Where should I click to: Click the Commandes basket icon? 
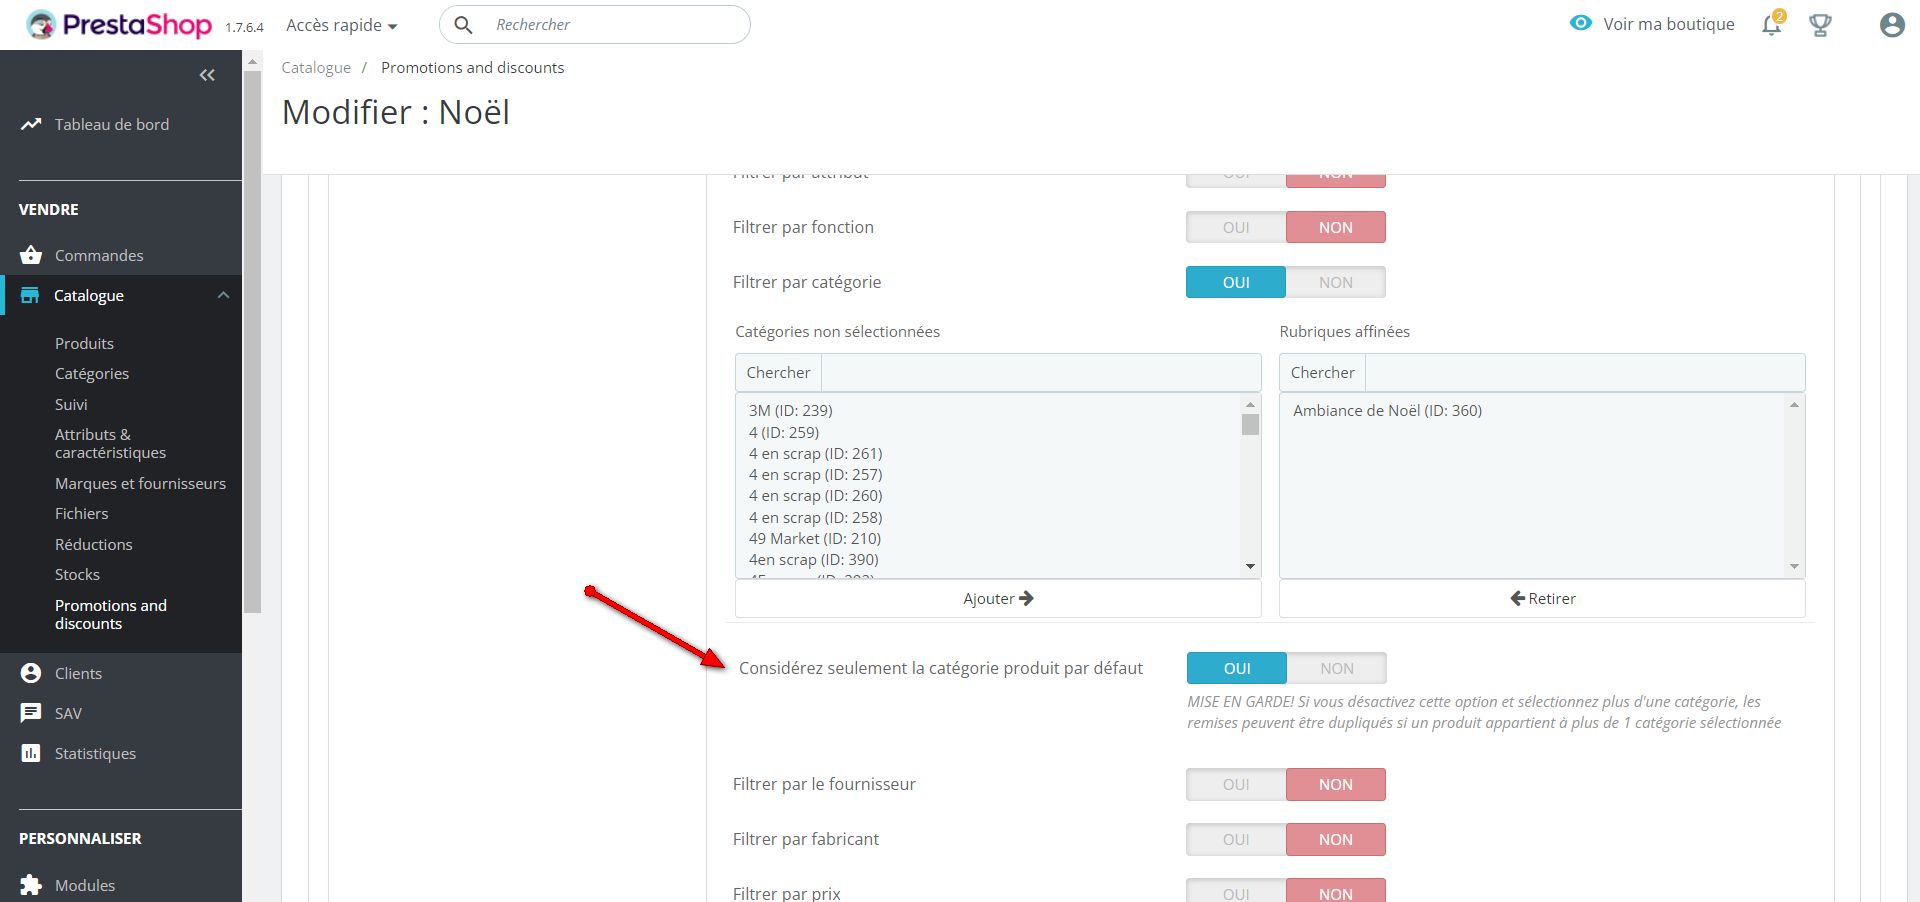pos(31,255)
